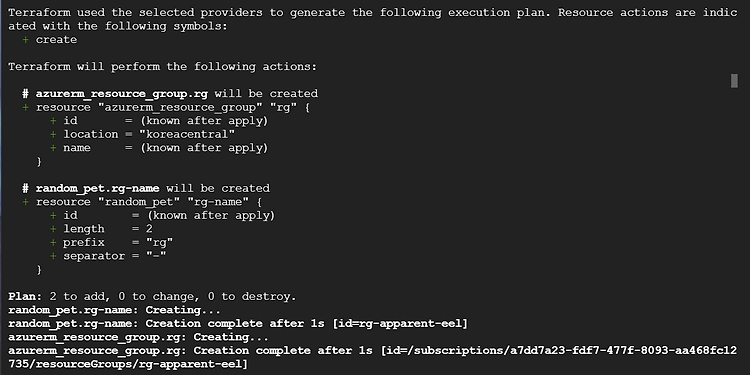Click the green plus beside prefix attribute
Image resolution: width=750 pixels, height=375 pixels.
[x=53, y=243]
